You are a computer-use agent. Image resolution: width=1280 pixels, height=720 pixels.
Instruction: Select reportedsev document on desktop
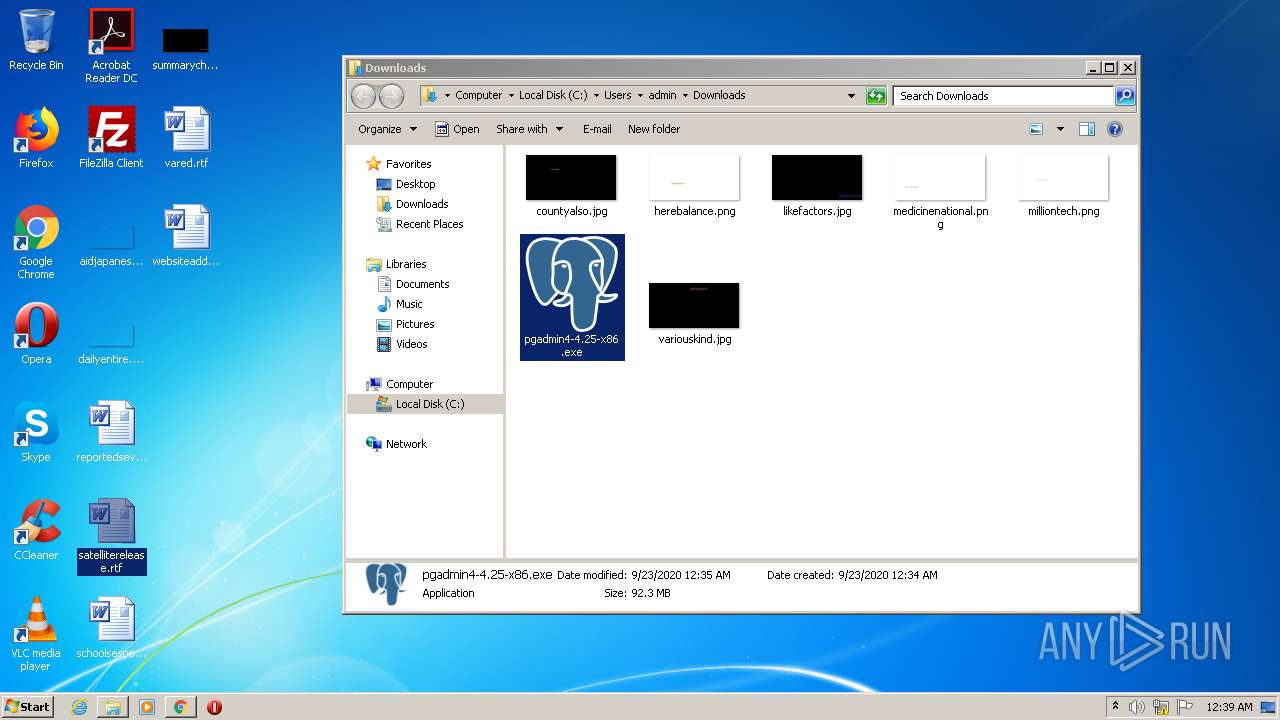coord(111,432)
